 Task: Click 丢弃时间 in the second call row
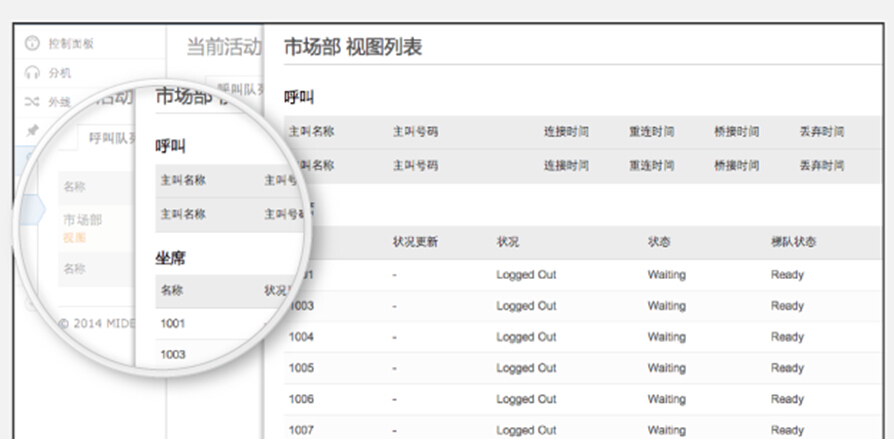tap(822, 166)
